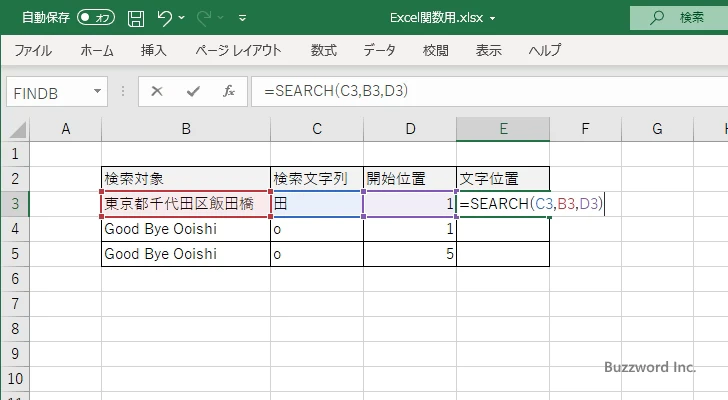Image resolution: width=728 pixels, height=400 pixels.
Task: Click the fx Insert Function icon
Action: 229,91
